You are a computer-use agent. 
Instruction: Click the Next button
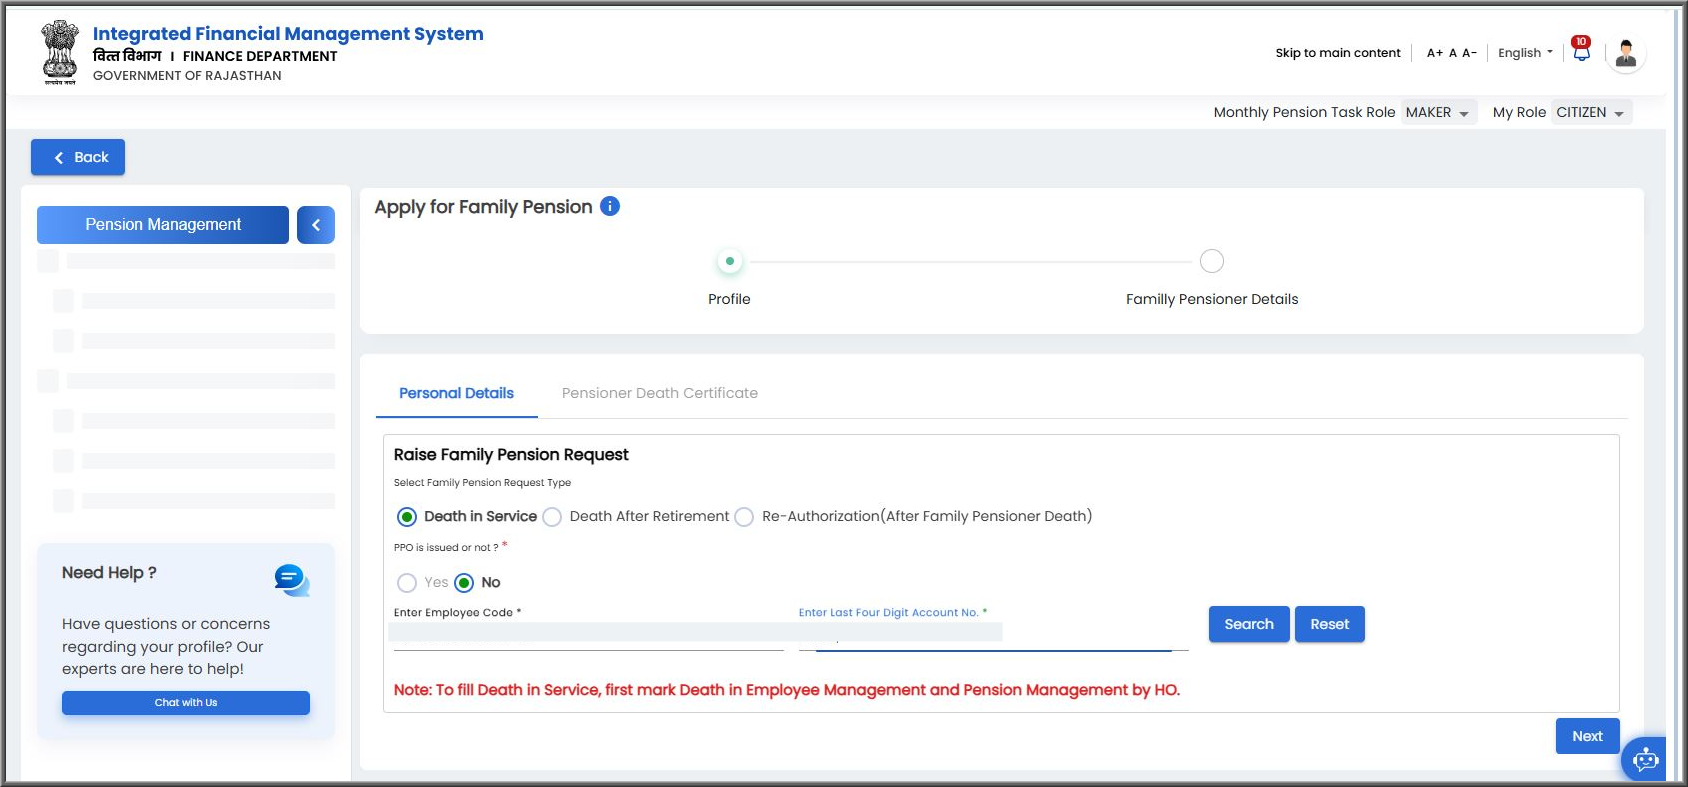pyautogui.click(x=1587, y=736)
